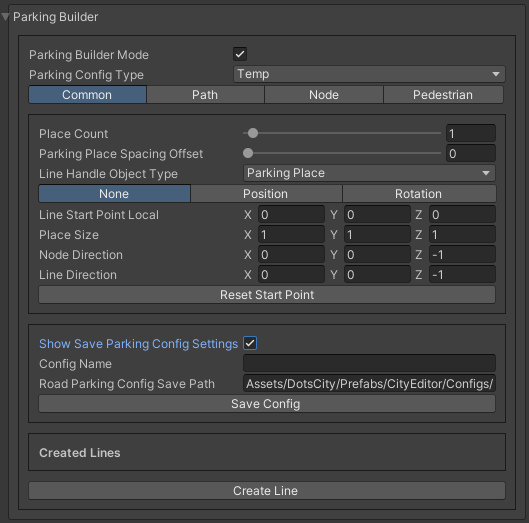529x523 pixels.
Task: Click the Show Save Parking Config Settings label
Action: pos(138,344)
